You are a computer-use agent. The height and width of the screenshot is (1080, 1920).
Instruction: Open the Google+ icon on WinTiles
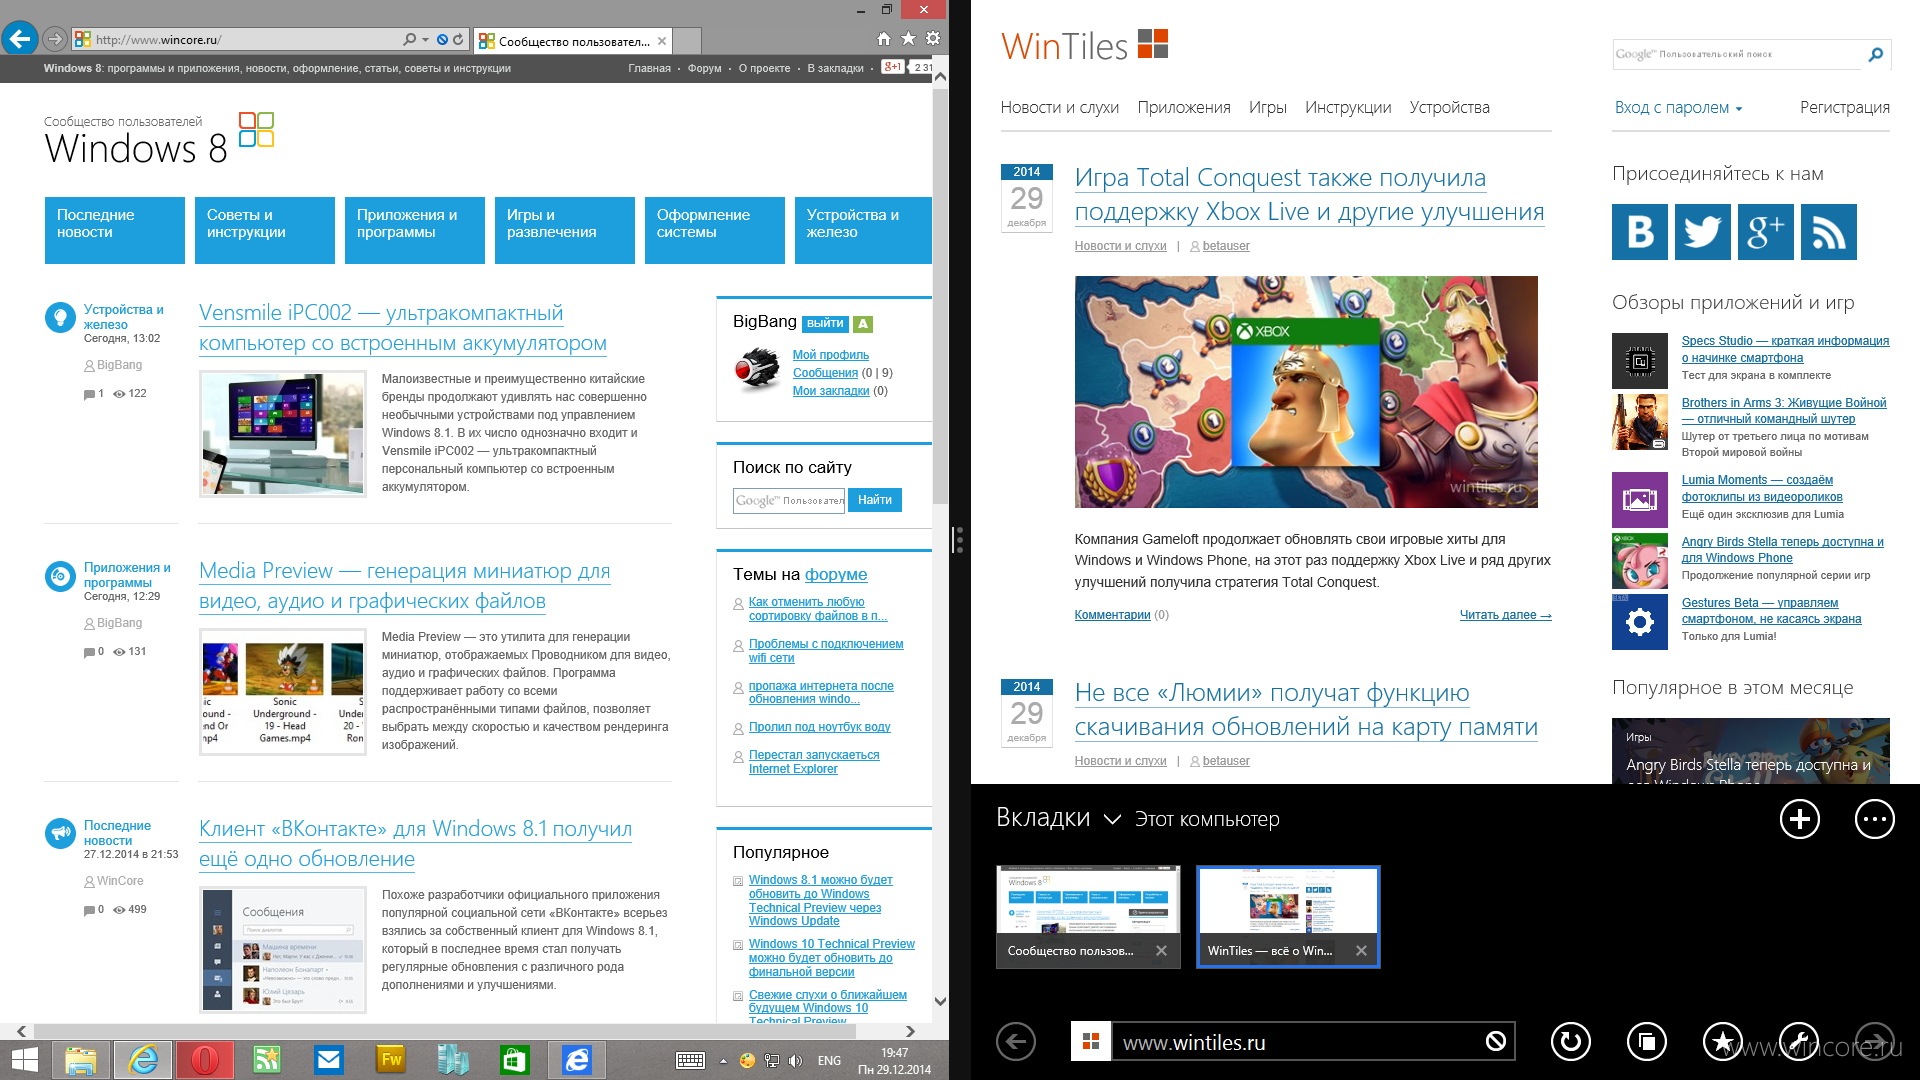click(1765, 232)
